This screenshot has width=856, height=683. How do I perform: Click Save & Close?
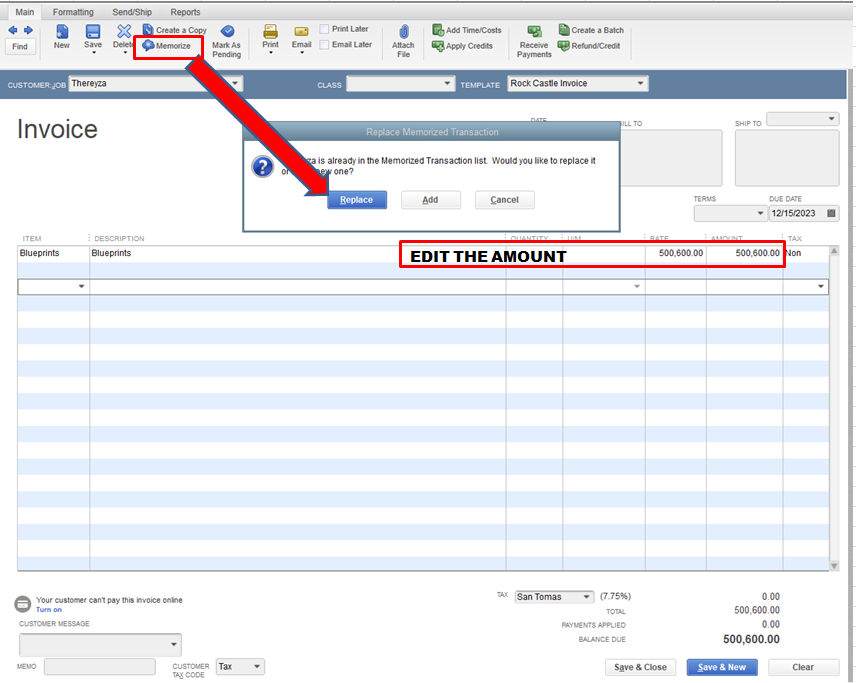coord(640,667)
